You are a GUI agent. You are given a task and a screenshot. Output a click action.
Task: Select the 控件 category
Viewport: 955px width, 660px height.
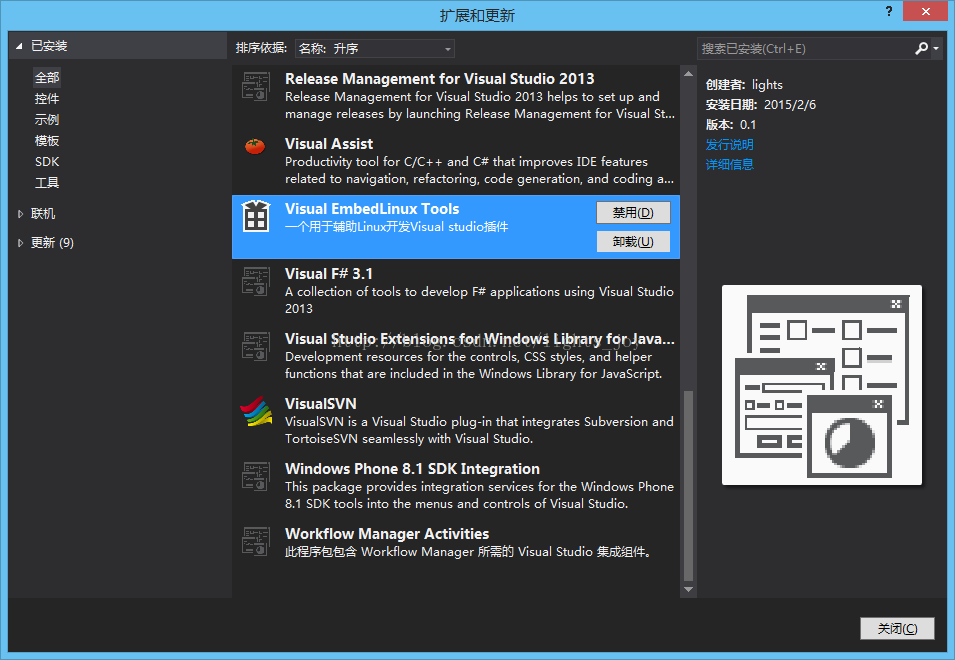(47, 99)
